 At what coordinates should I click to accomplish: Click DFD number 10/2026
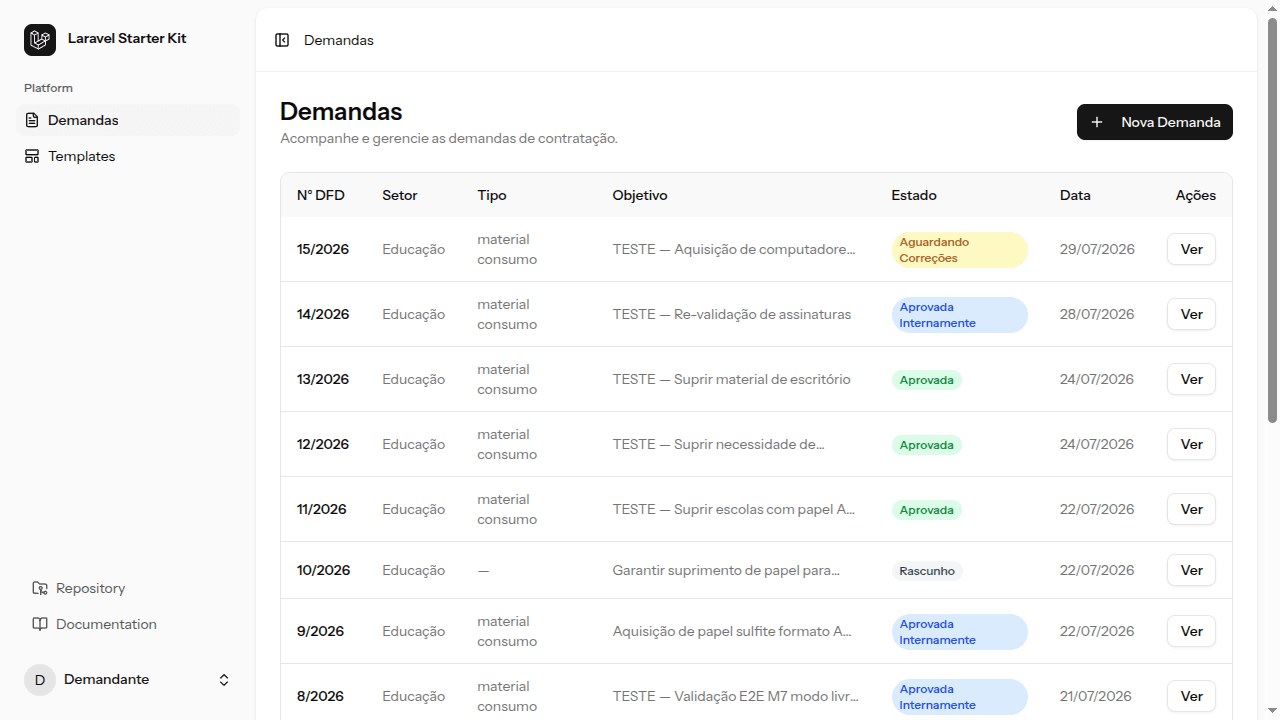tap(324, 570)
